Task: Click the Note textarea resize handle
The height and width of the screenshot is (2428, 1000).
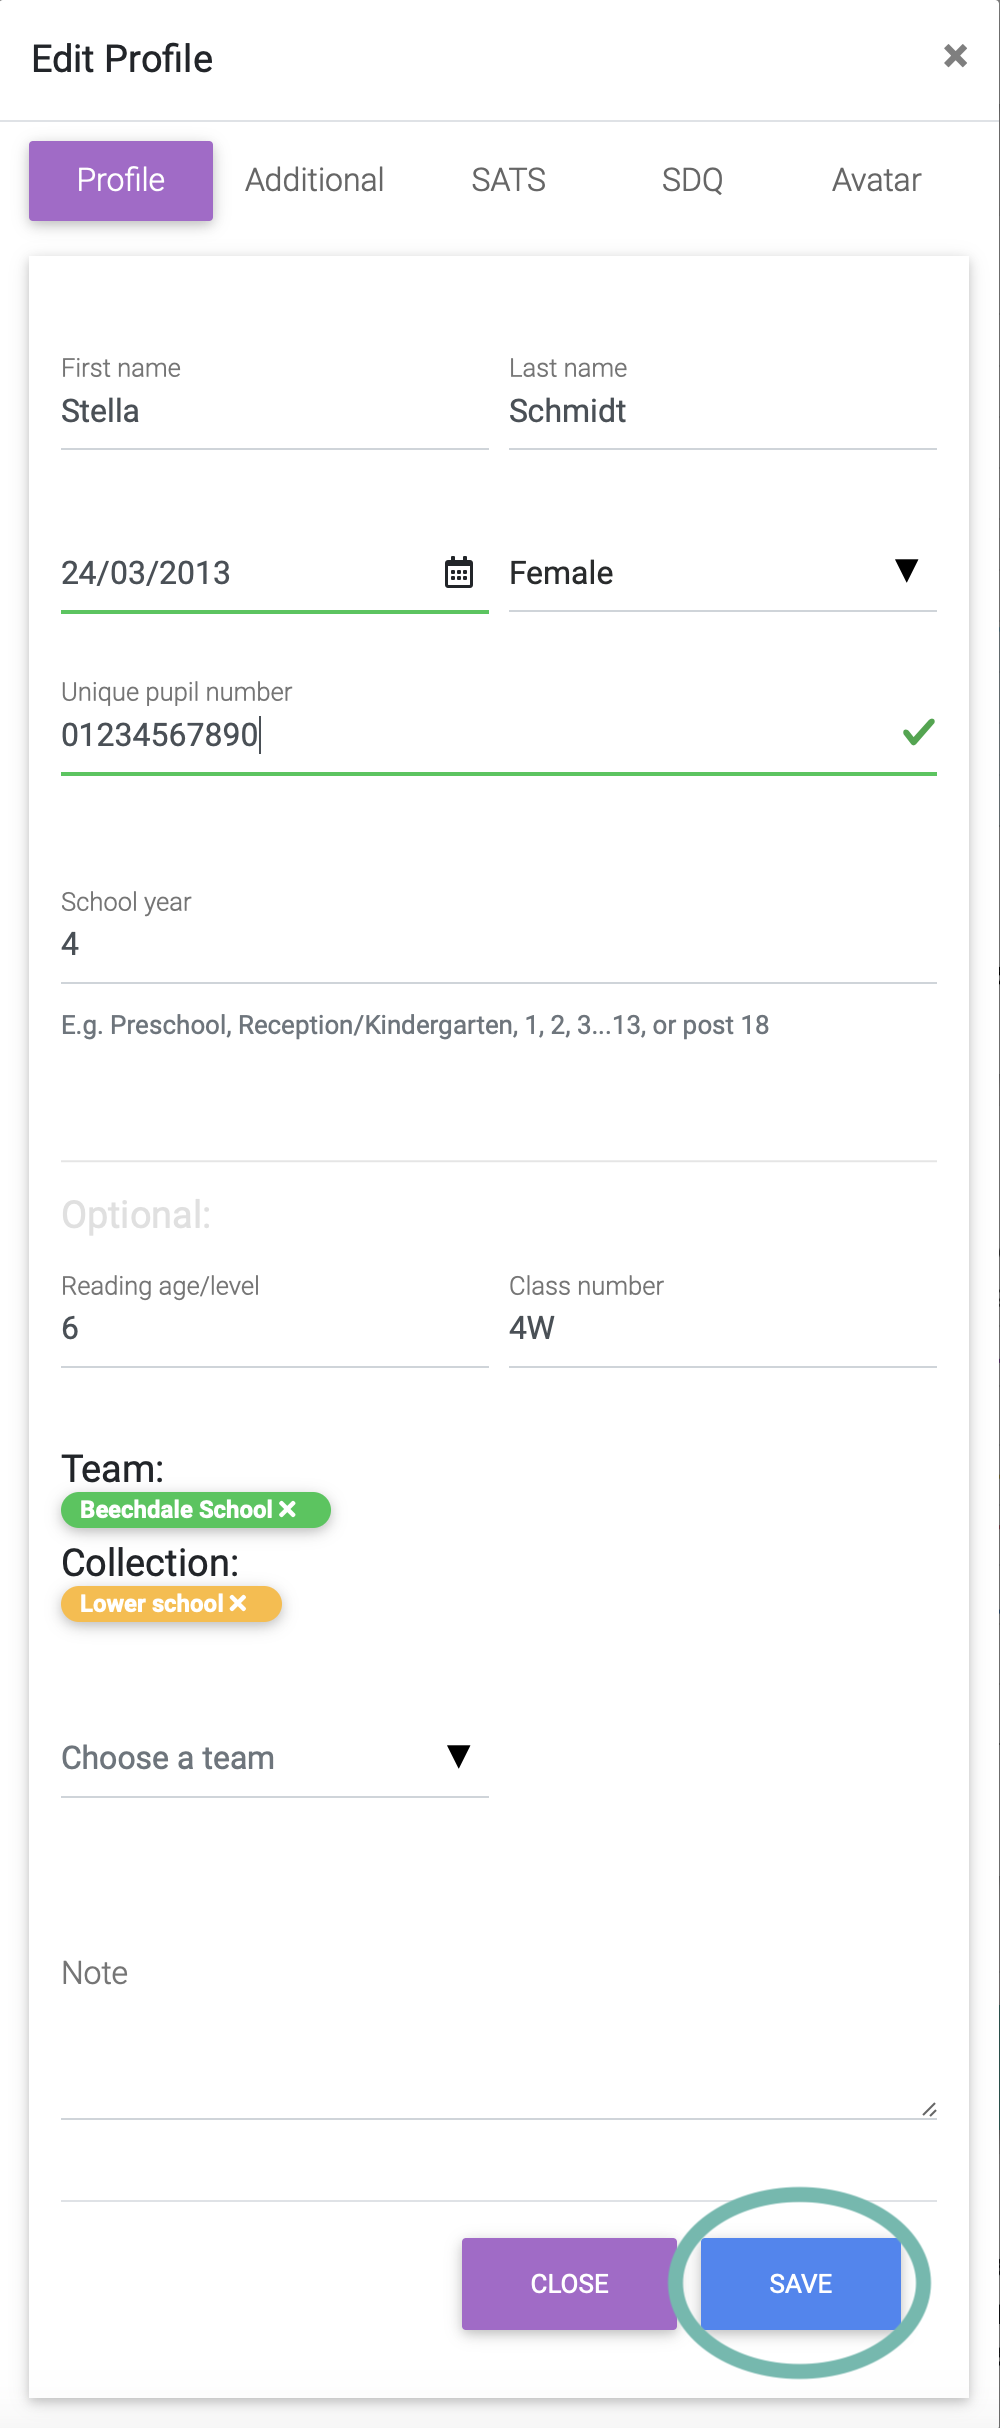Action: point(929,2109)
